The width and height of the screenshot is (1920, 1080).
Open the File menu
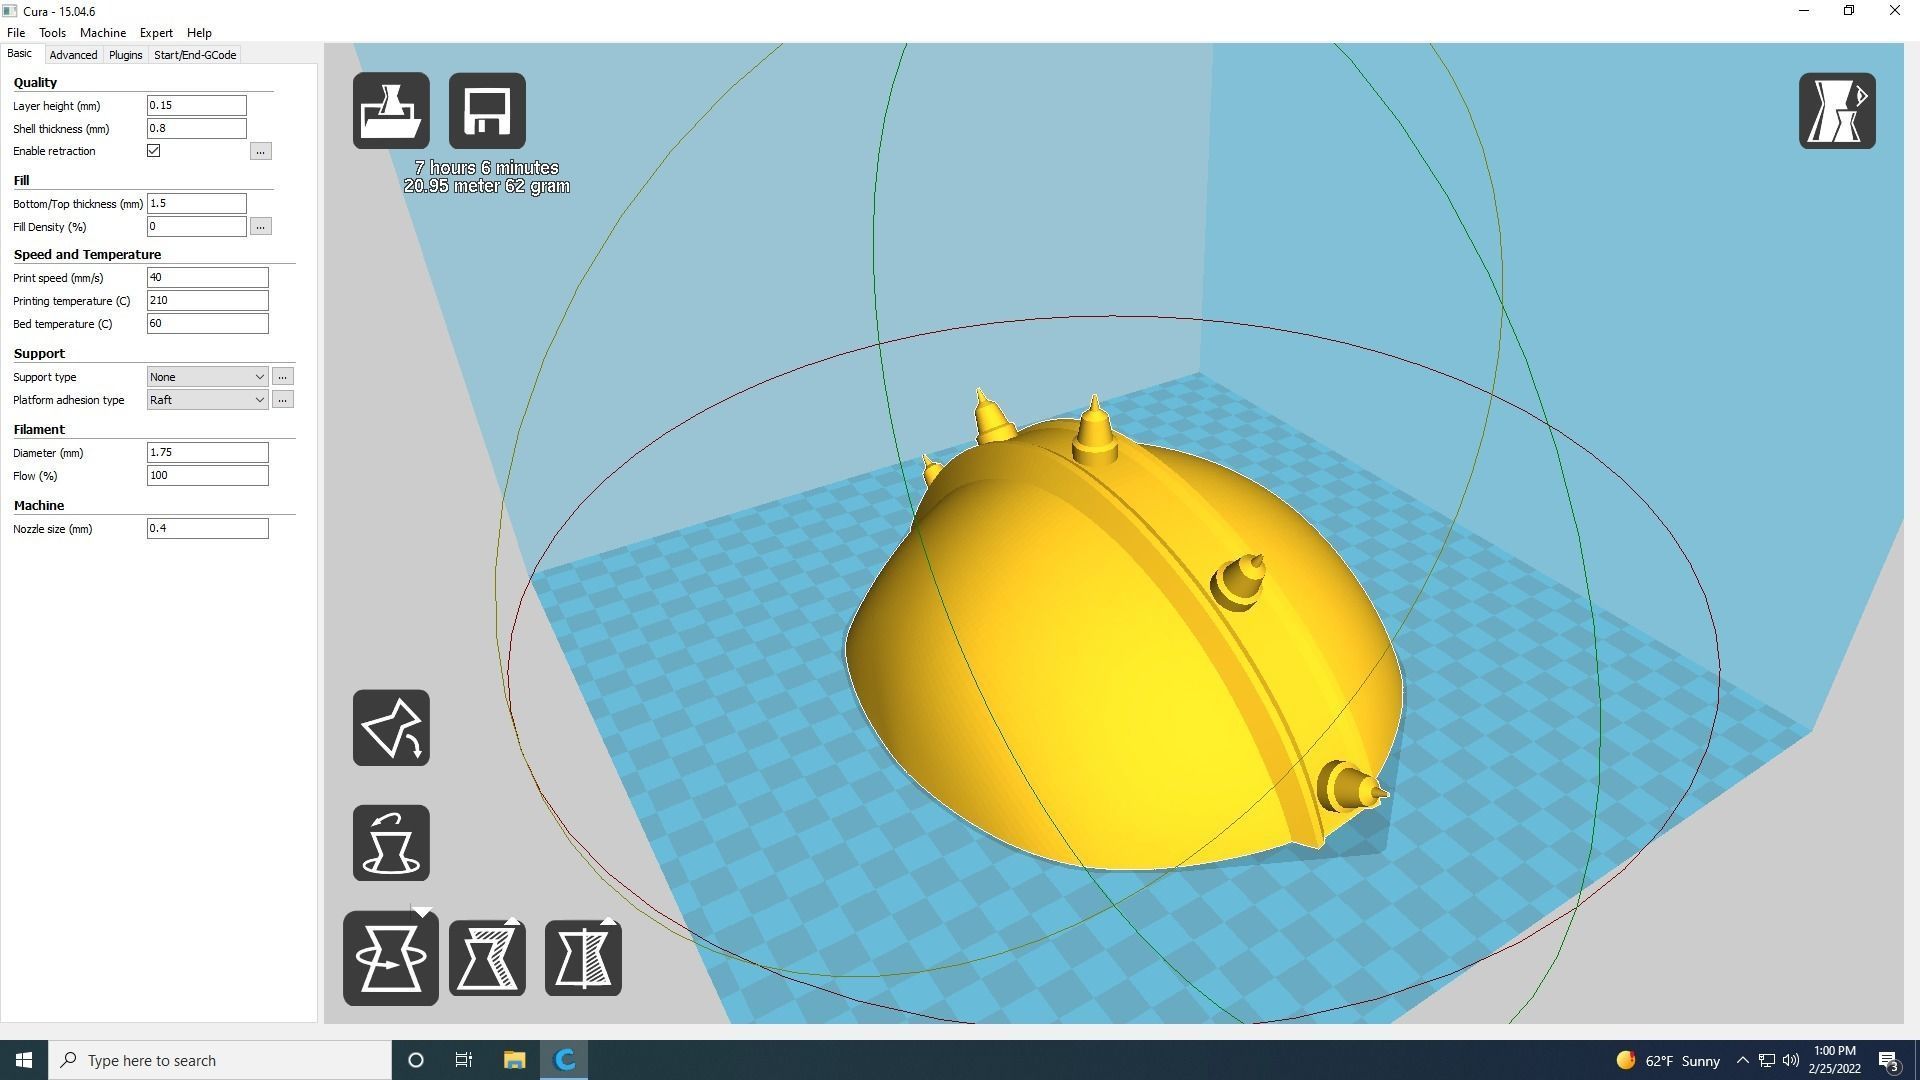click(16, 33)
